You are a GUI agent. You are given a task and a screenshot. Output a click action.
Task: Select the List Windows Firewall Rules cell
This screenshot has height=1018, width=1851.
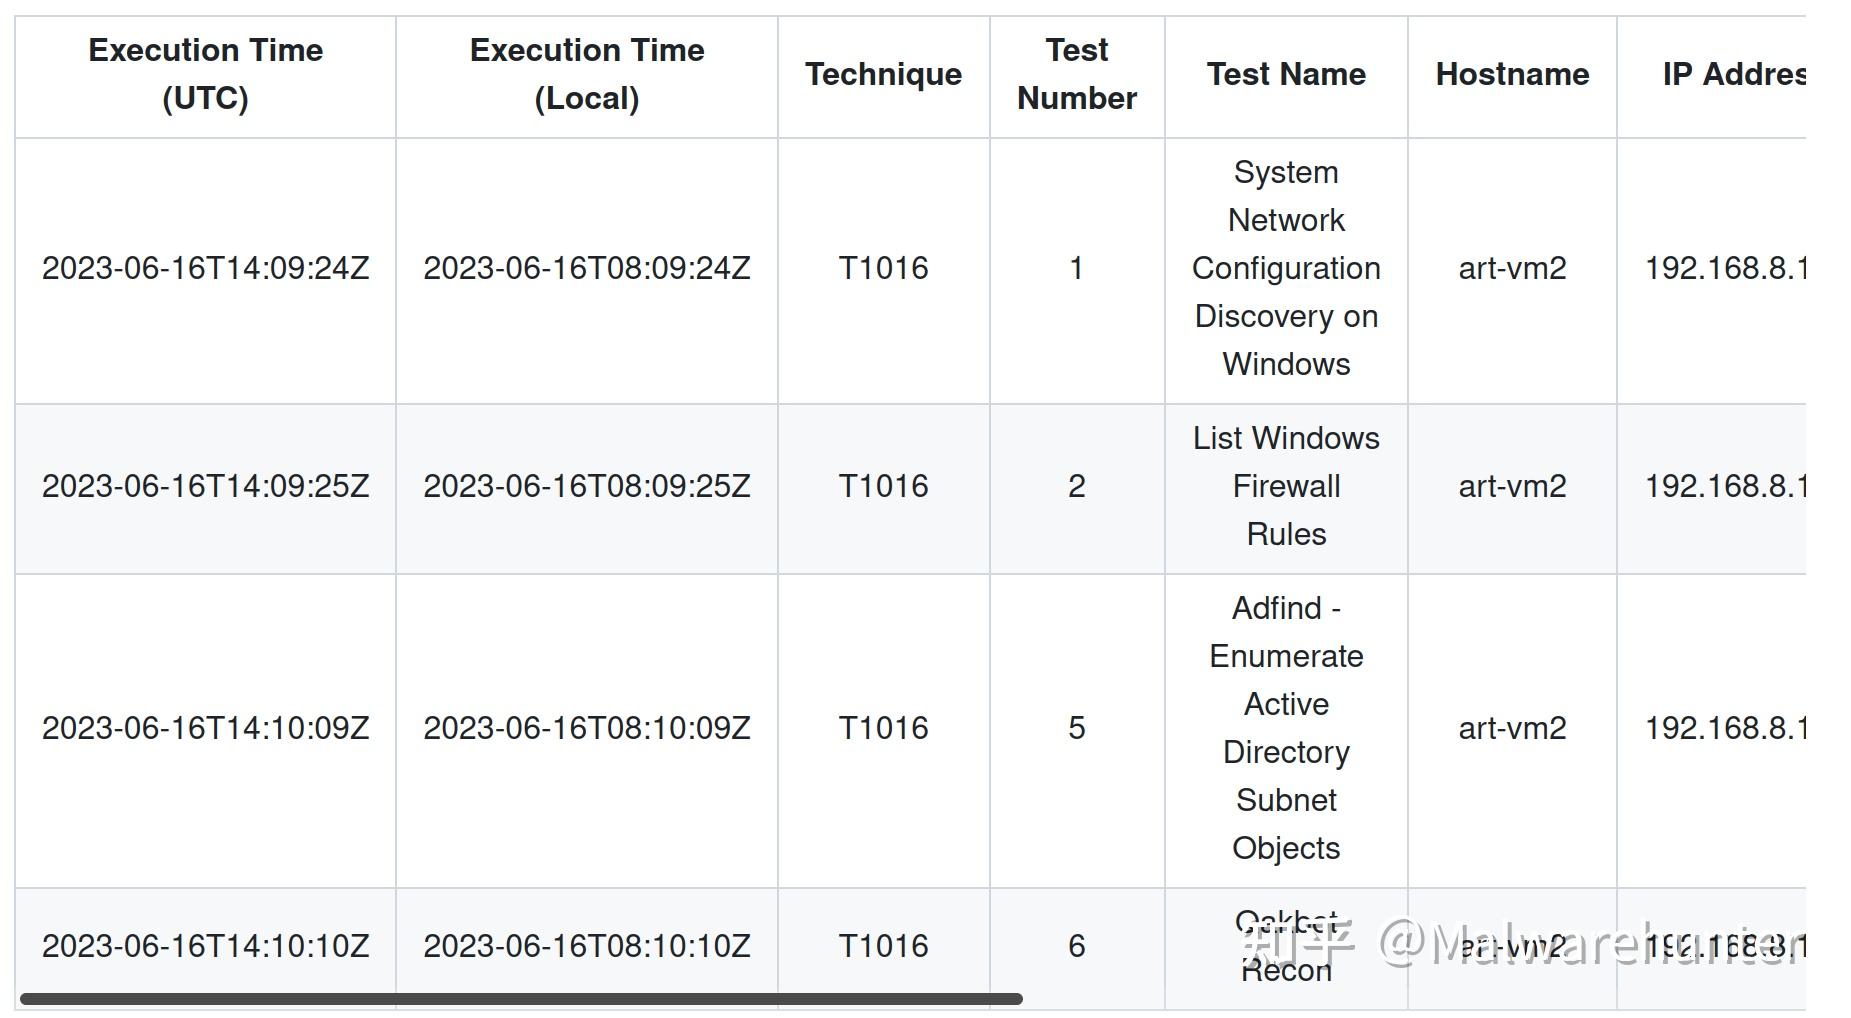click(1286, 486)
